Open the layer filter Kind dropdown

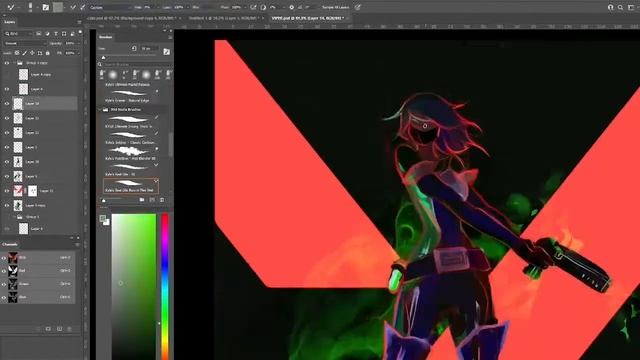[18, 34]
